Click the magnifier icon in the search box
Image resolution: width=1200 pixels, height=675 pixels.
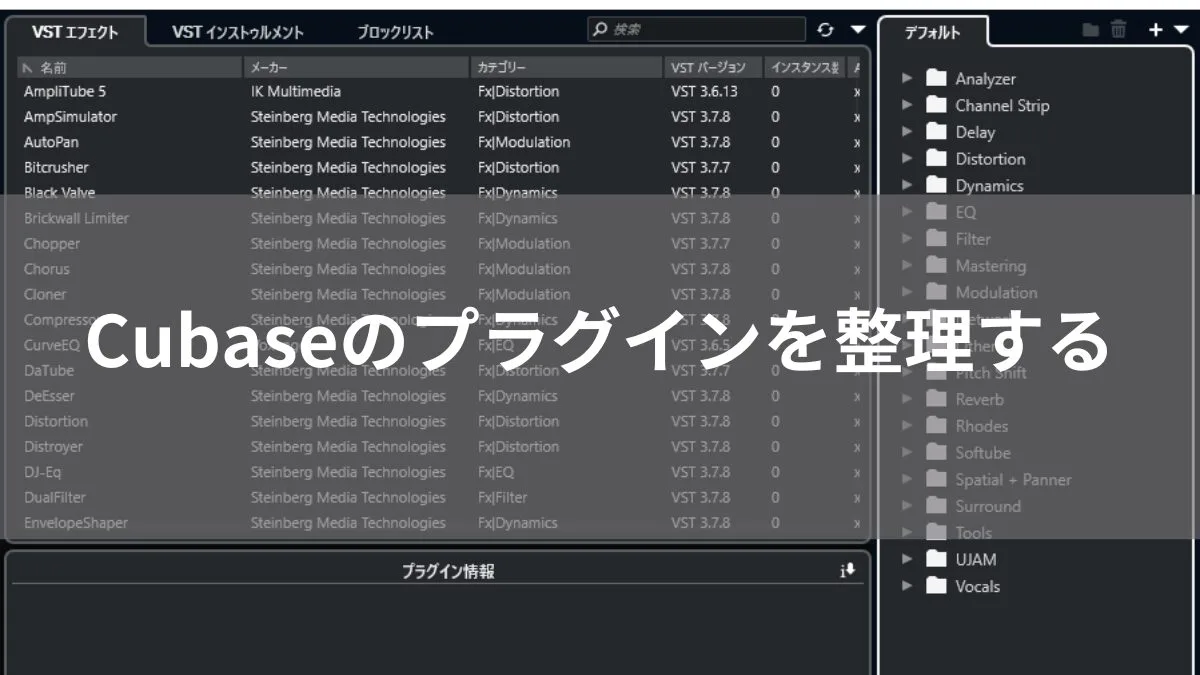pos(600,30)
